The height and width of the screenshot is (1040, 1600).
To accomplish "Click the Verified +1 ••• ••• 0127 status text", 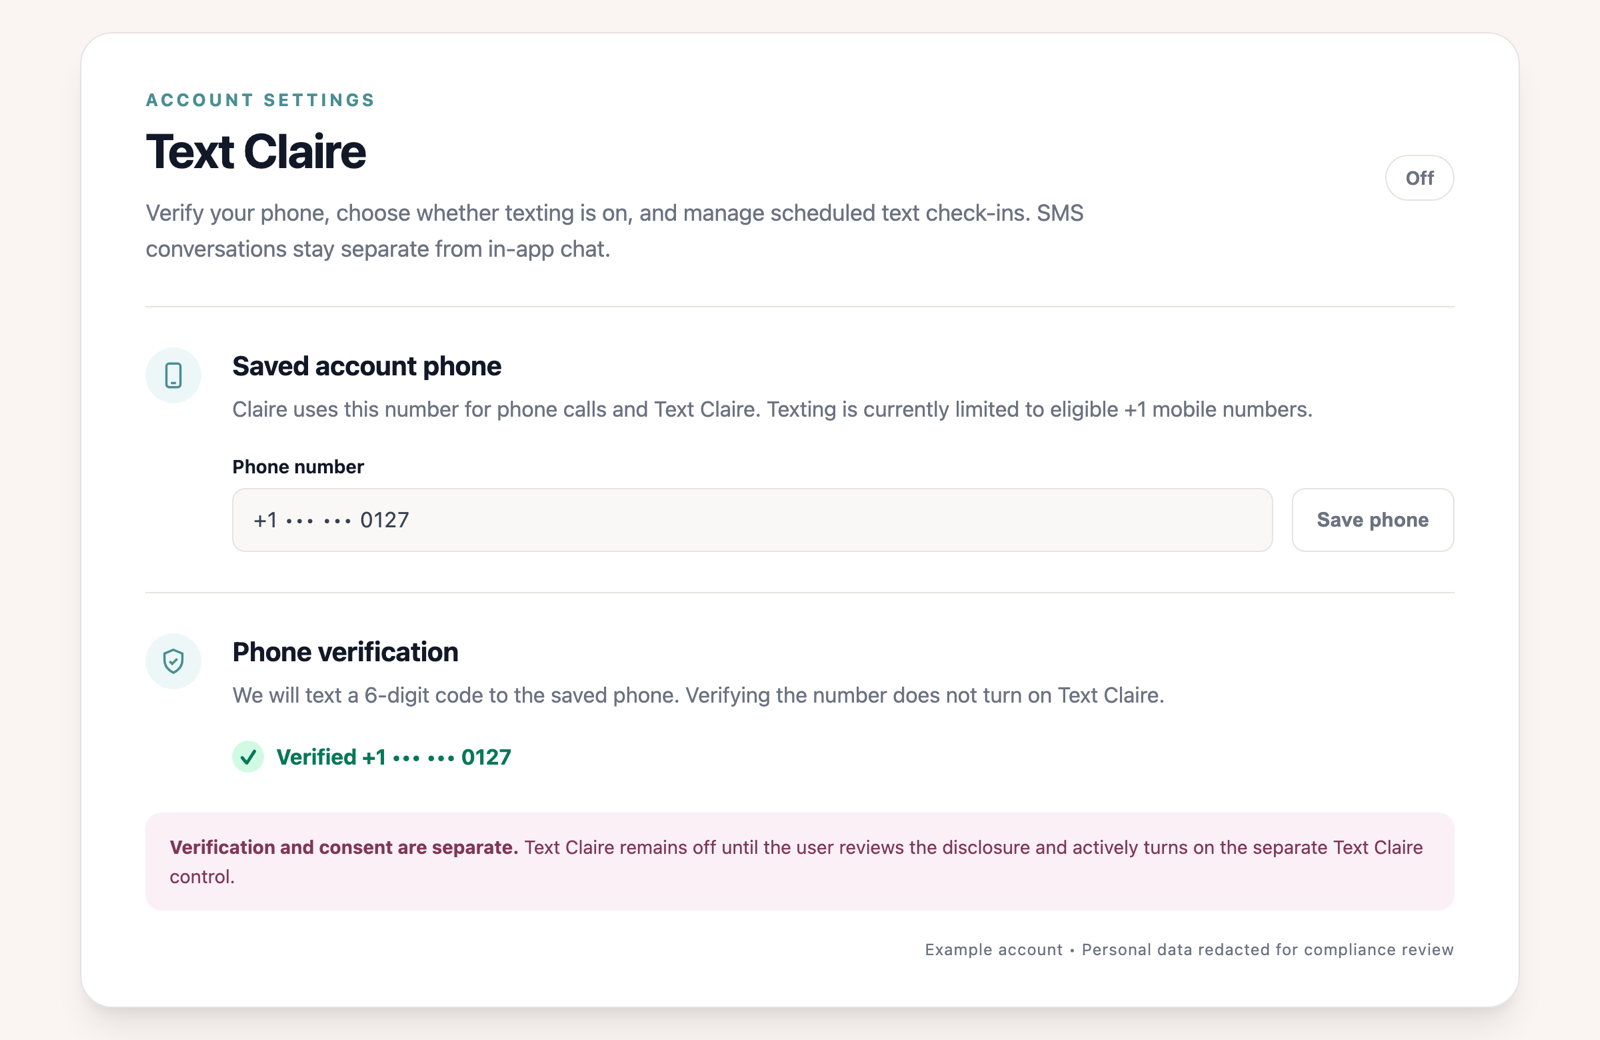I will (394, 757).
